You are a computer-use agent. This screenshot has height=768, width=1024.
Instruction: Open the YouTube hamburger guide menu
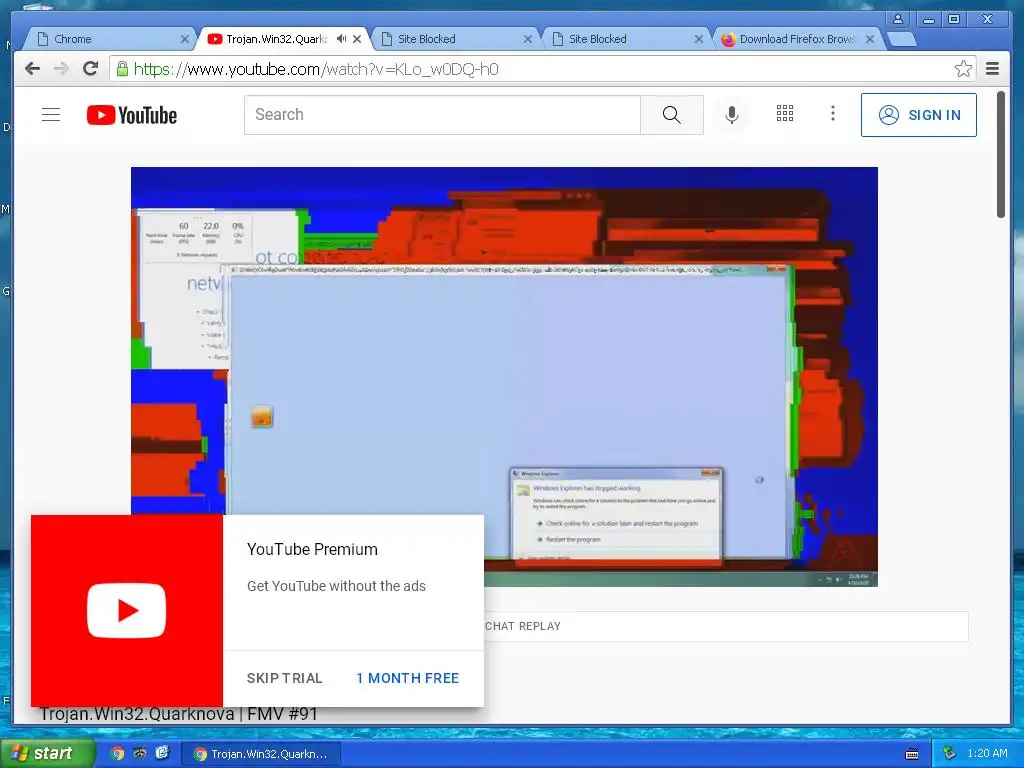51,115
